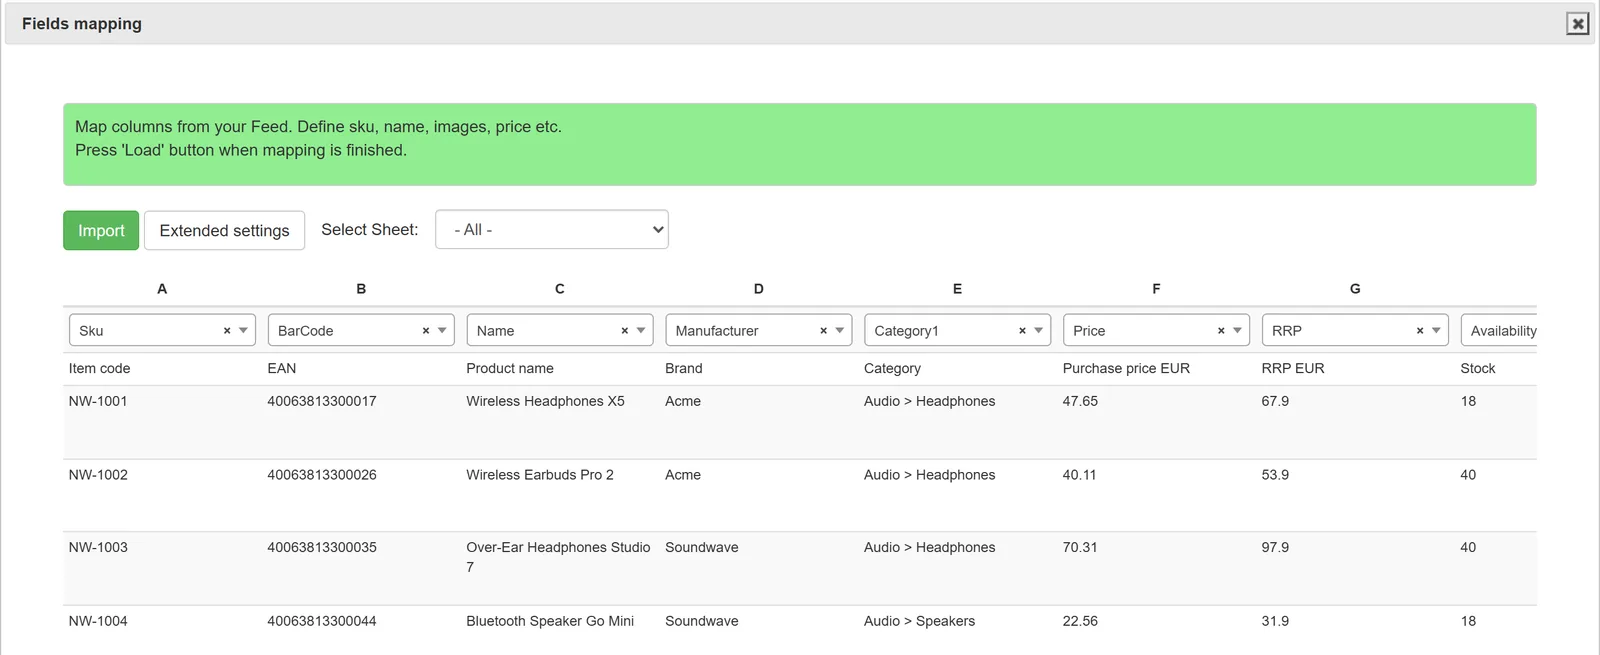Clear the RRP mapping with its x icon

coord(1420,331)
